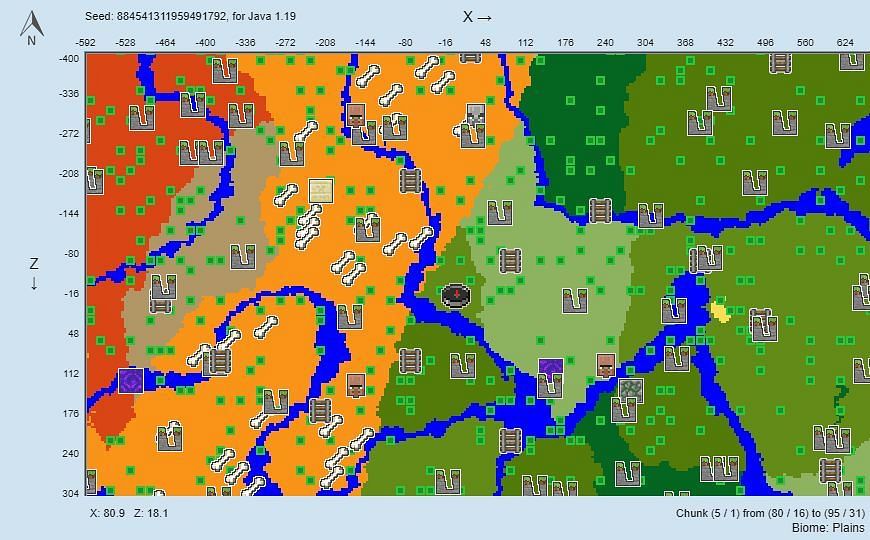The image size is (870, 540).
Task: Click the mineshaft icon below the 432 X-axis label
Action: (781, 63)
